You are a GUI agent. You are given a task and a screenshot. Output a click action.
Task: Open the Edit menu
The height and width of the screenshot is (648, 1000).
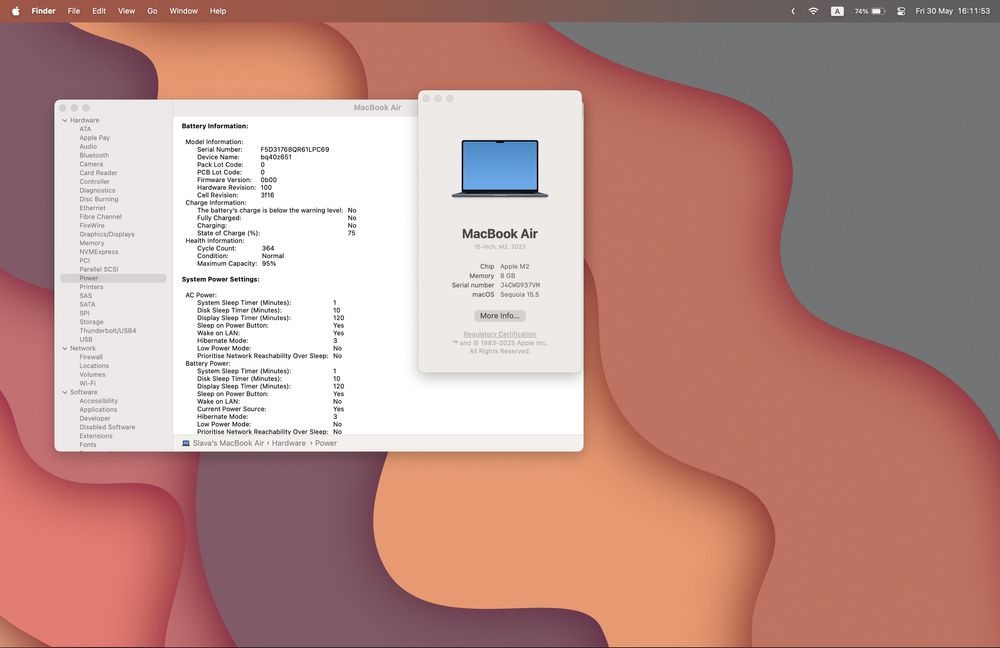[x=99, y=11]
